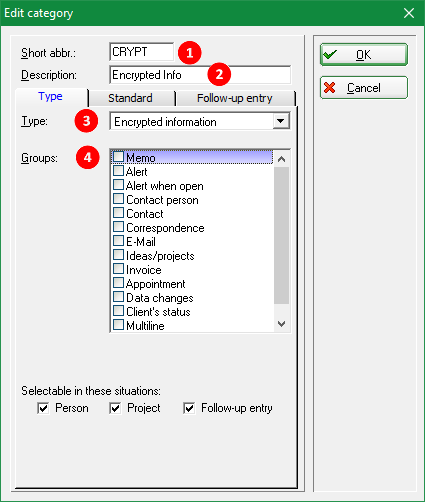Toggle the Follow-up entry situation checkbox
The width and height of the screenshot is (425, 502).
(x=189, y=408)
